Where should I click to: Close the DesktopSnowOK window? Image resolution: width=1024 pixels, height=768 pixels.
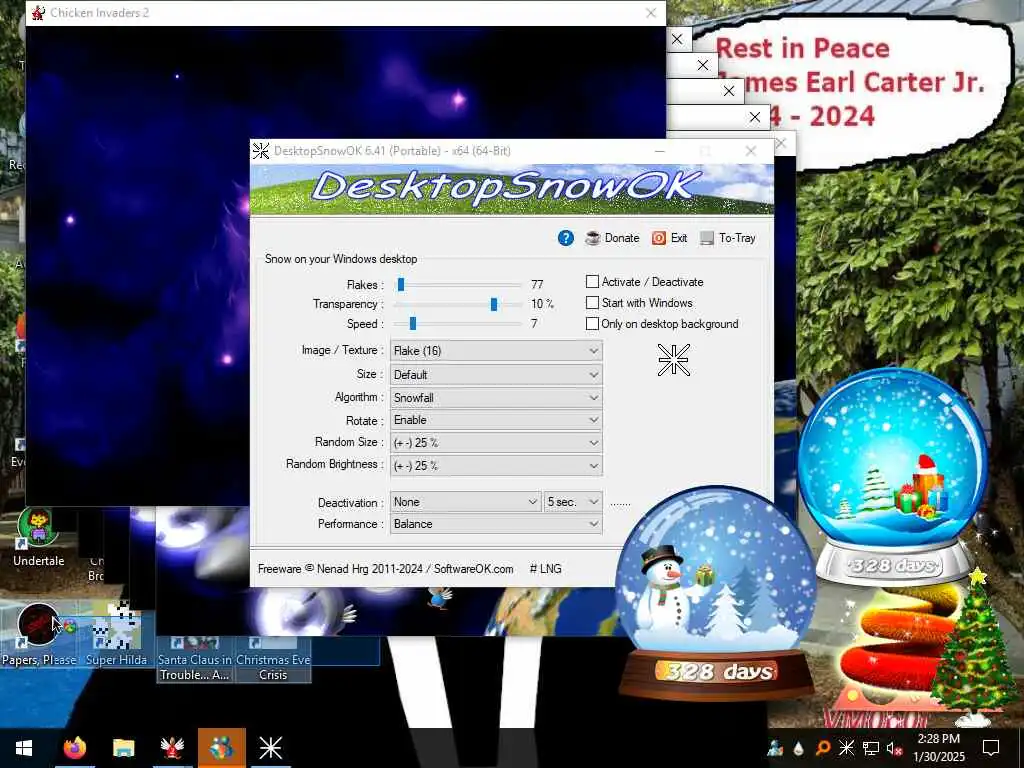click(751, 151)
